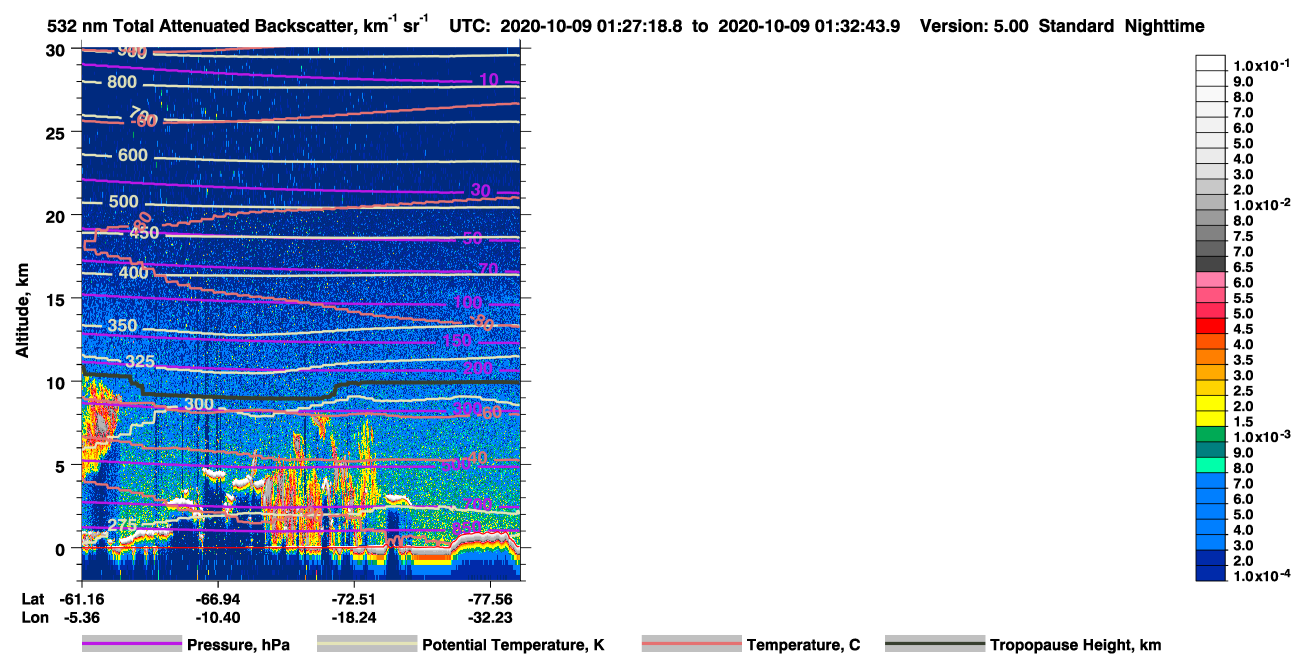1300x667 pixels.
Task: Click the longitude value -32.23
Action: (491, 617)
